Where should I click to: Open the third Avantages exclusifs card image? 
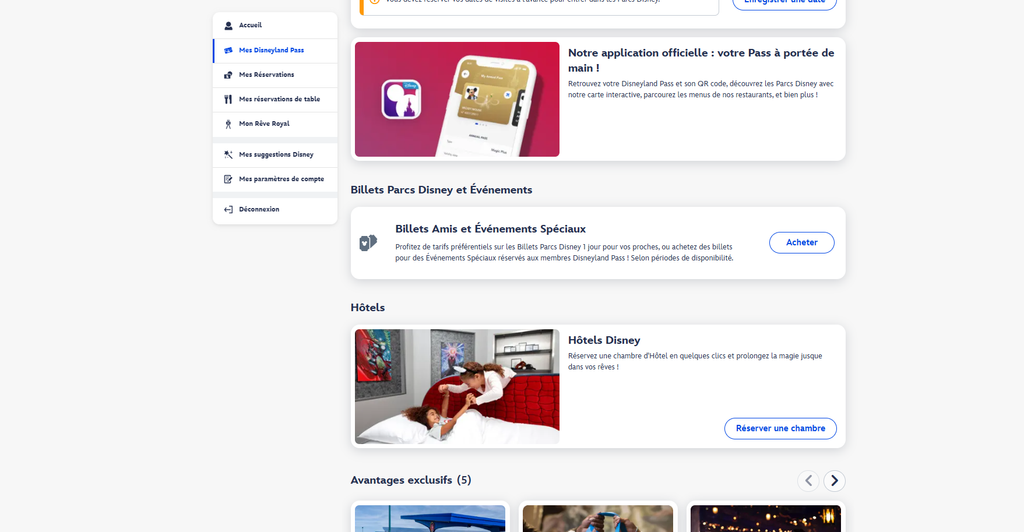(765, 518)
